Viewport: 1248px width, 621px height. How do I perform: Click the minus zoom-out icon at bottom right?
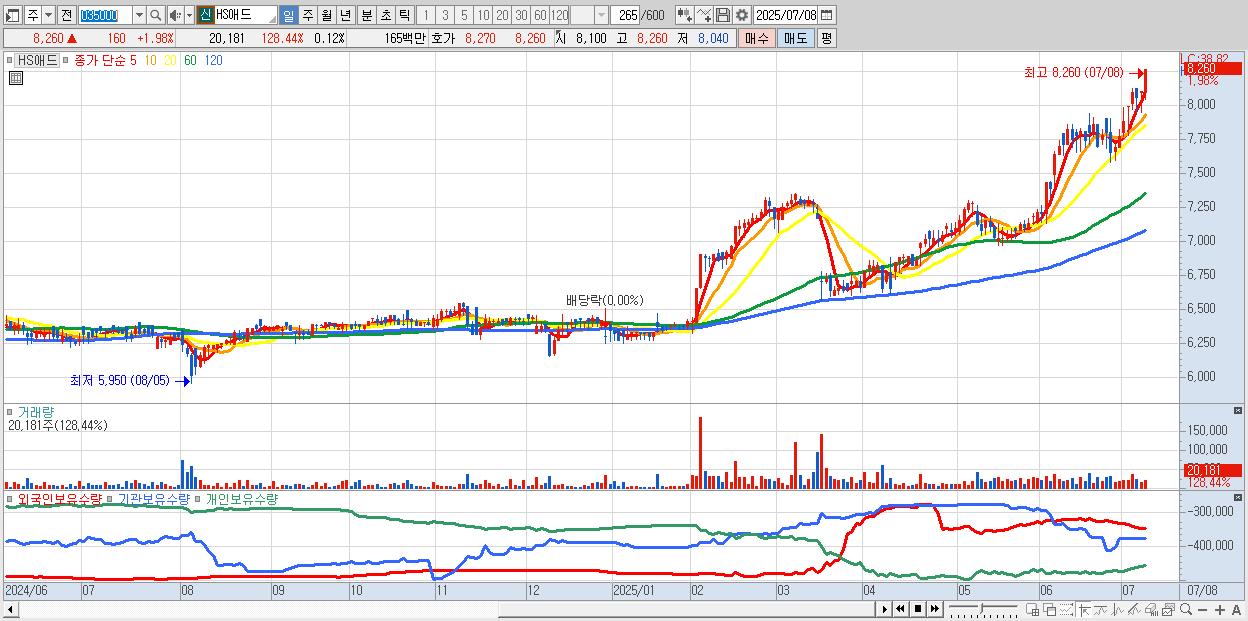1202,610
